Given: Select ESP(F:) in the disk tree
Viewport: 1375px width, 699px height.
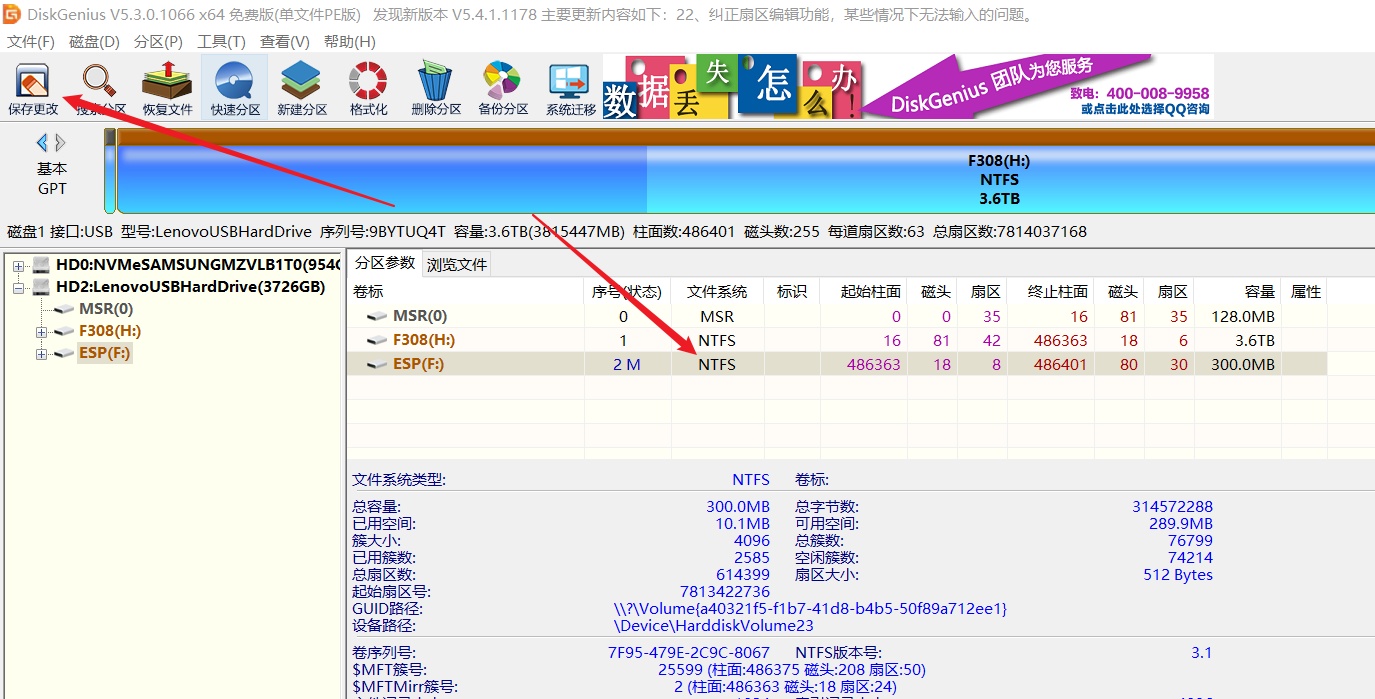Looking at the screenshot, I should 105,353.
